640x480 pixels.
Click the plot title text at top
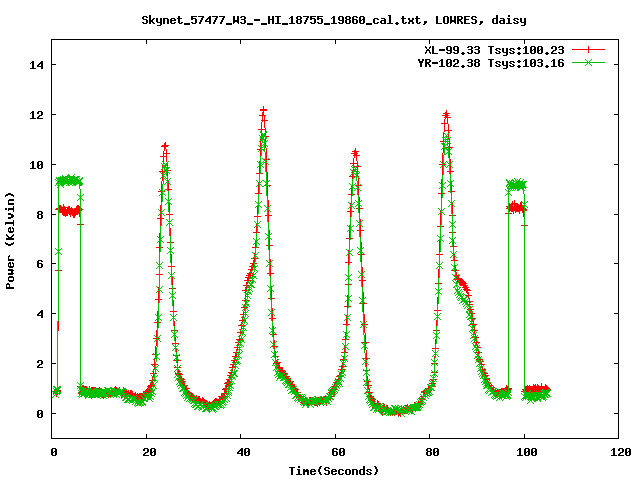click(x=320, y=19)
